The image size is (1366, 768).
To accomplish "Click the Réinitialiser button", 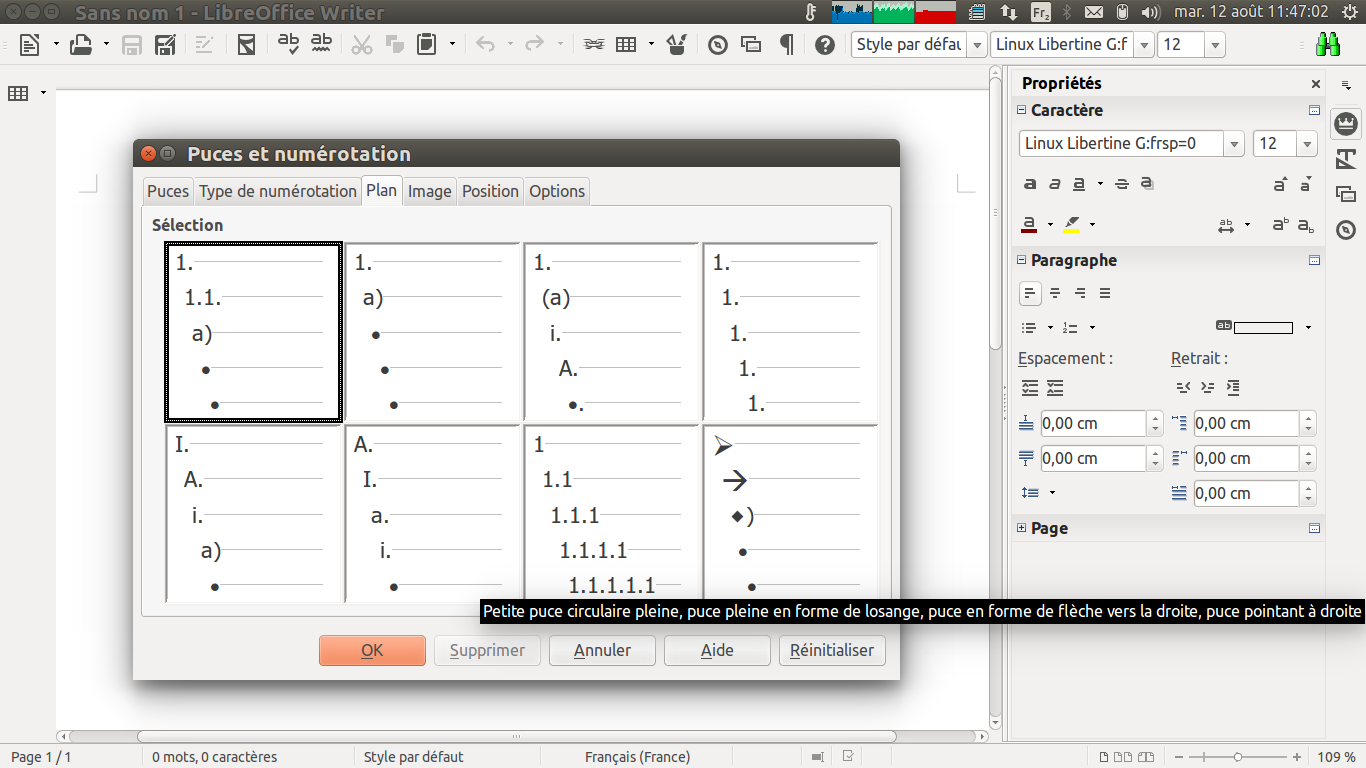I will tap(832, 650).
